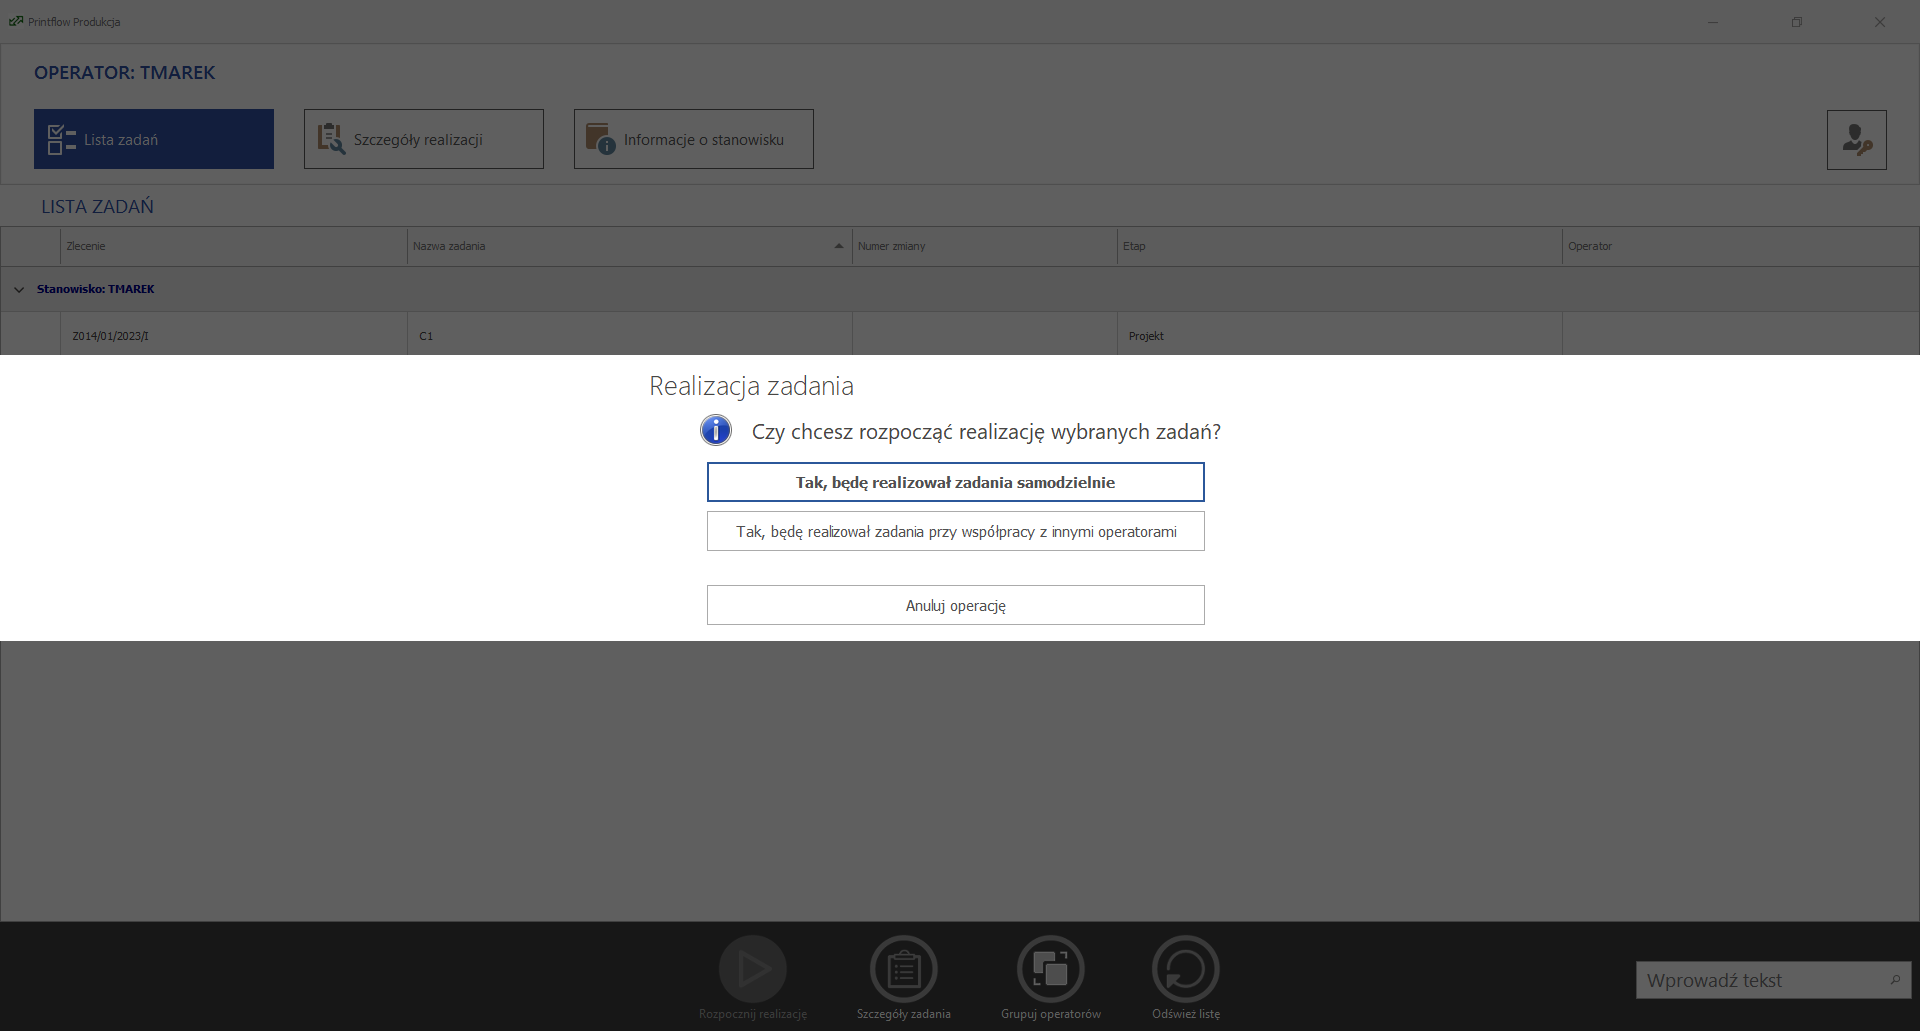Click the blue information icon in dialog
This screenshot has width=1920, height=1032.
[716, 431]
